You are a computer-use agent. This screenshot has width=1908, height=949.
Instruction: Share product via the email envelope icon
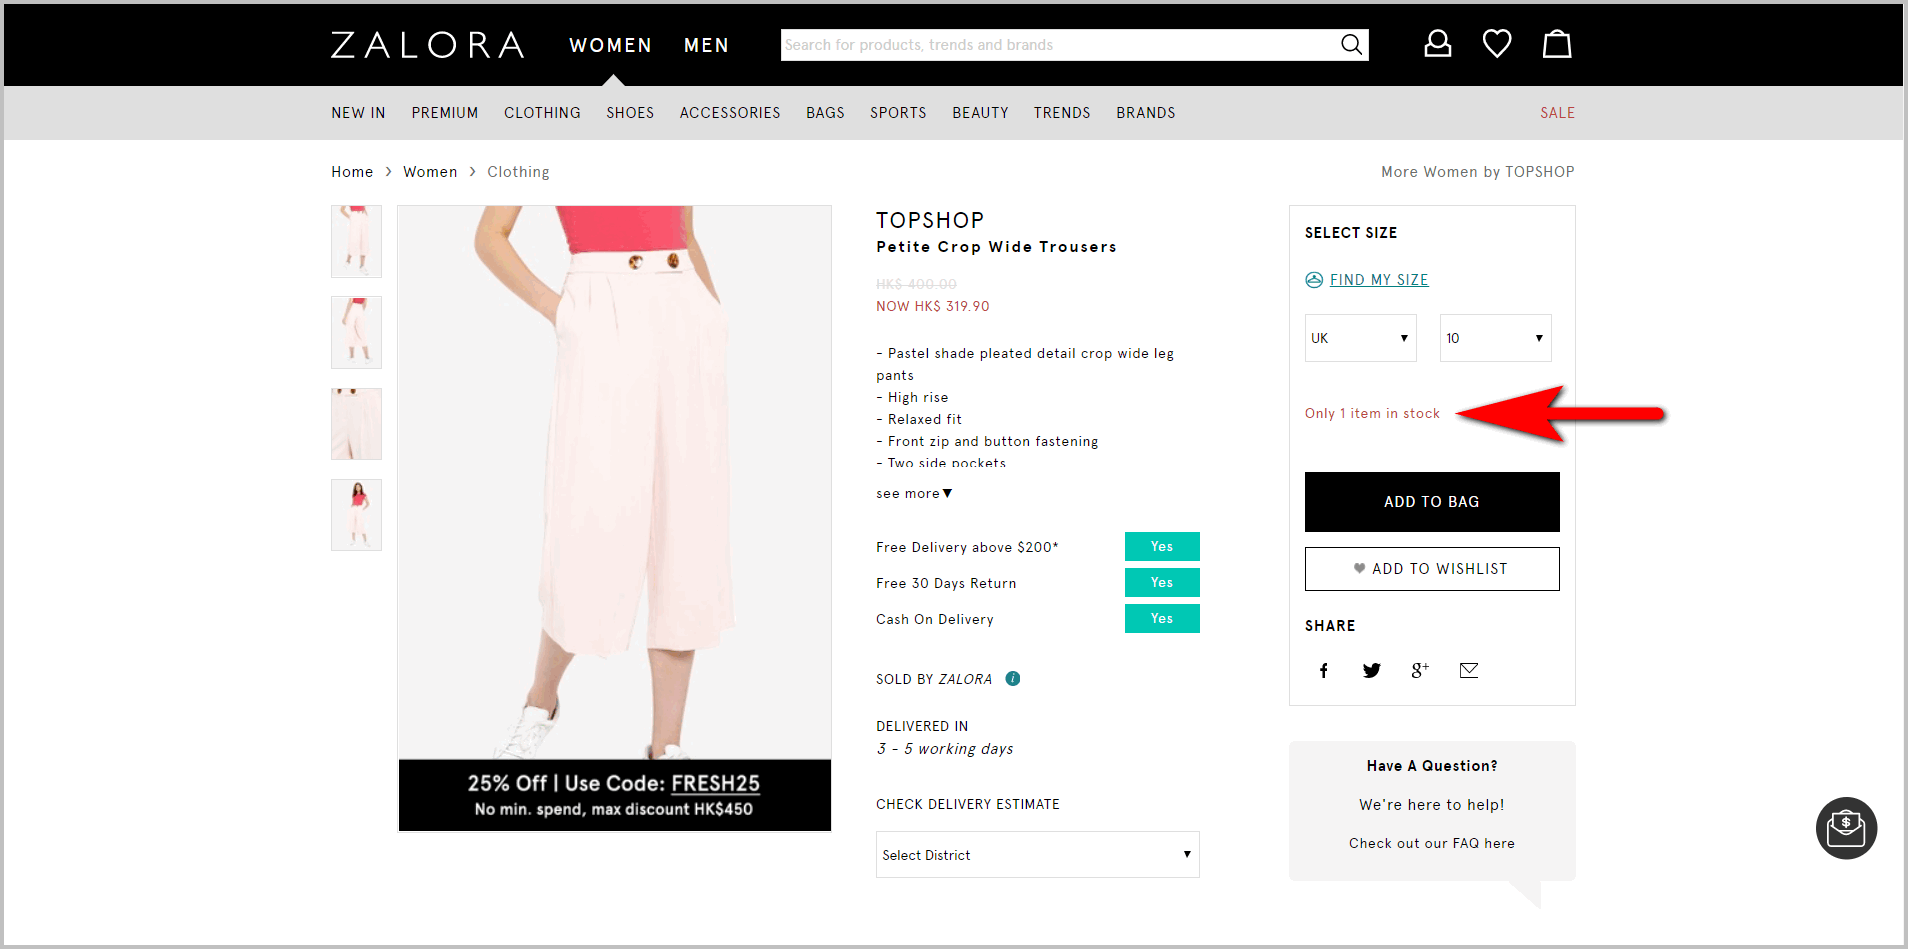pyautogui.click(x=1467, y=670)
